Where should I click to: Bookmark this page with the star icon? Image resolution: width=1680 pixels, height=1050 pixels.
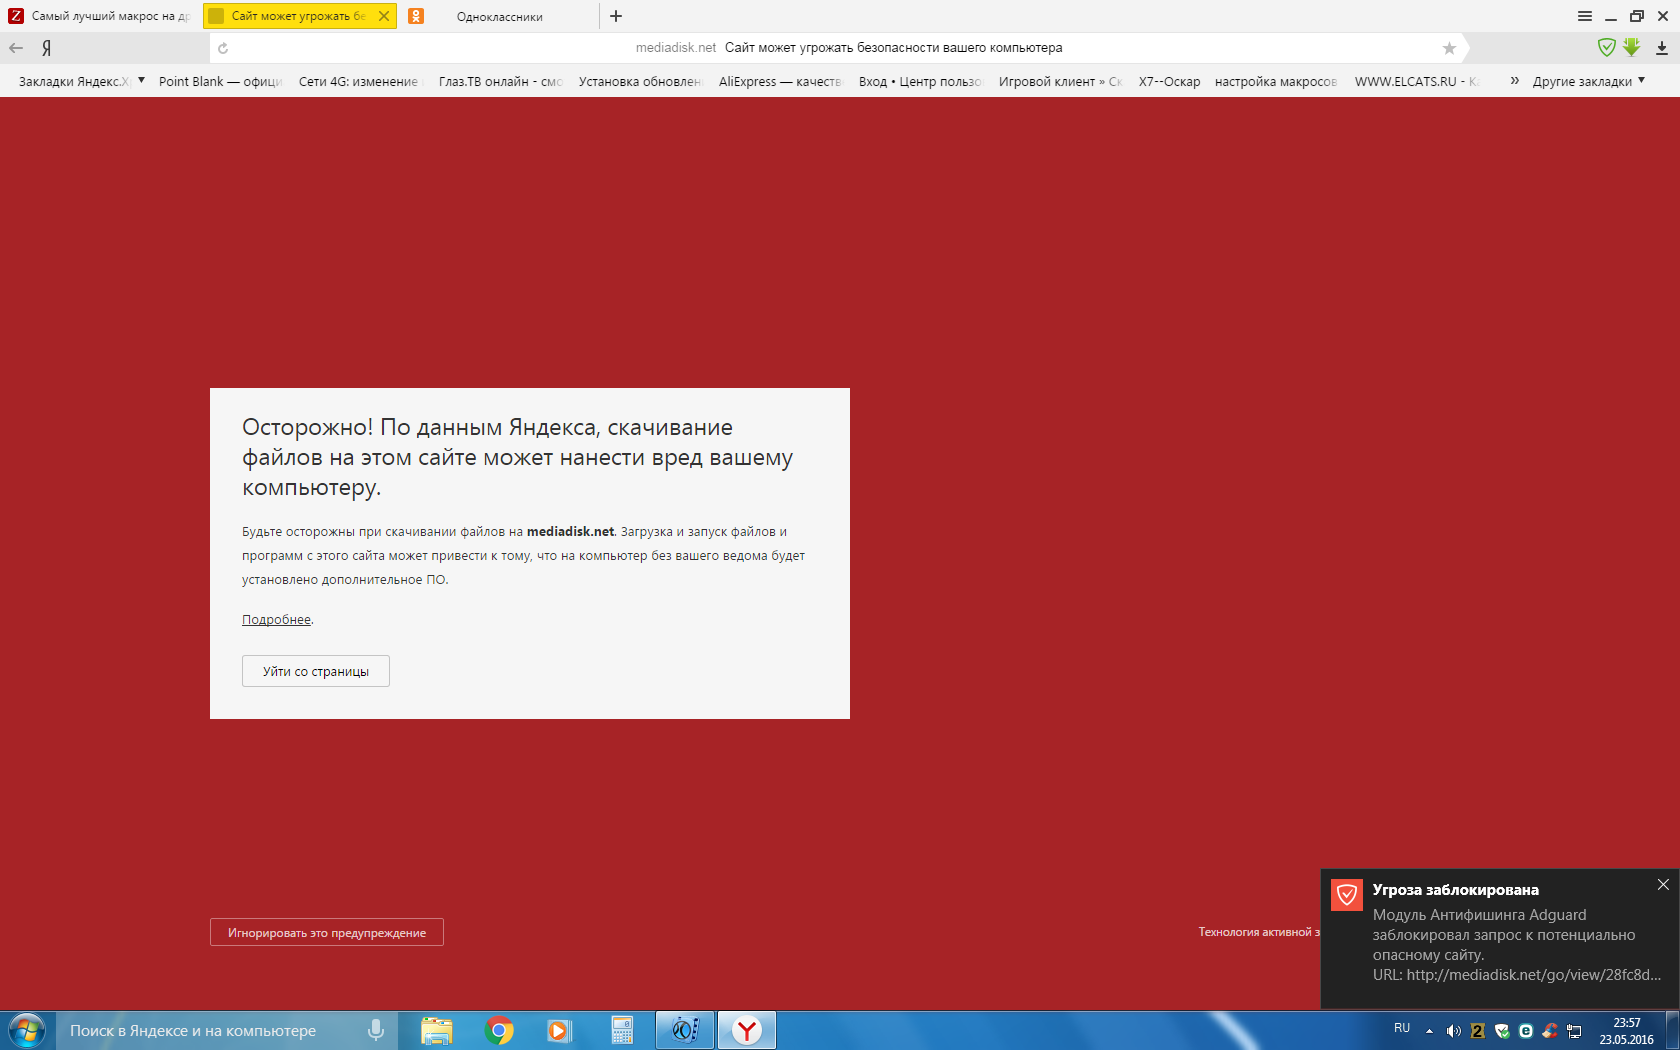click(x=1449, y=48)
